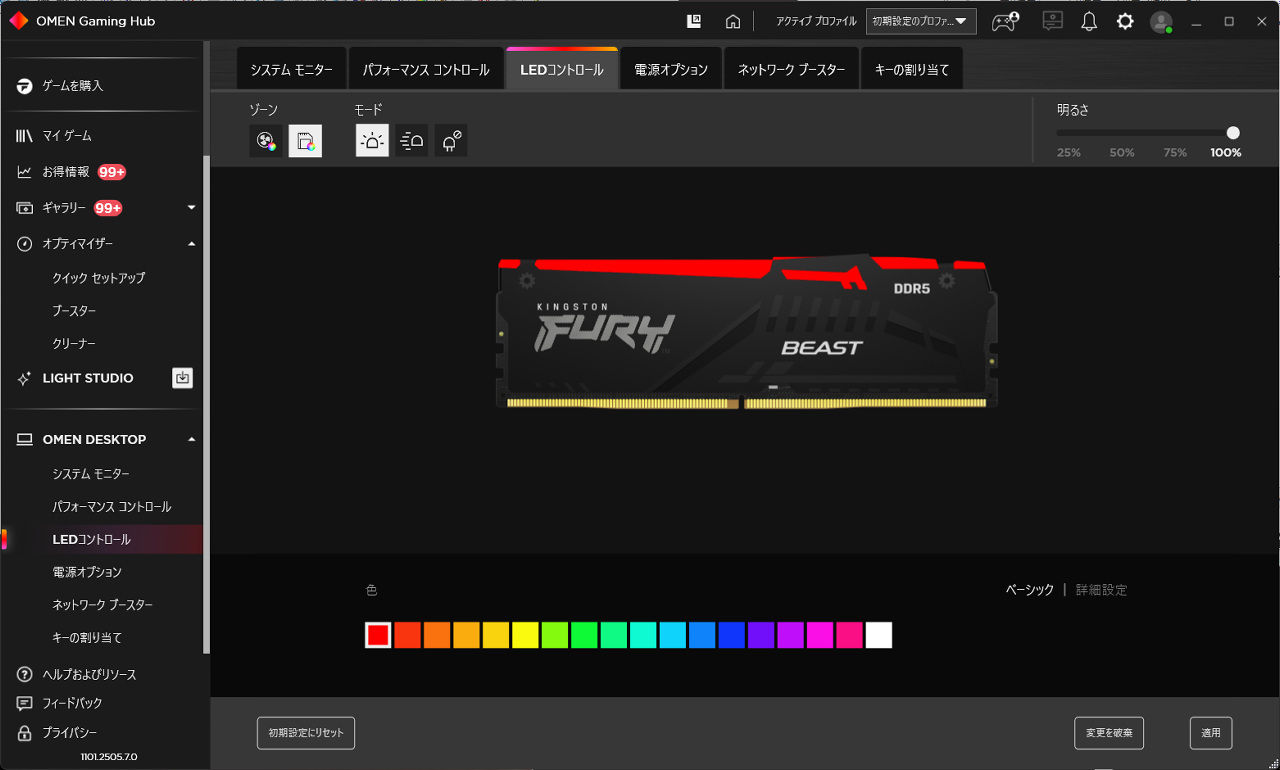
Task: Open the user account avatar
Action: click(1161, 22)
